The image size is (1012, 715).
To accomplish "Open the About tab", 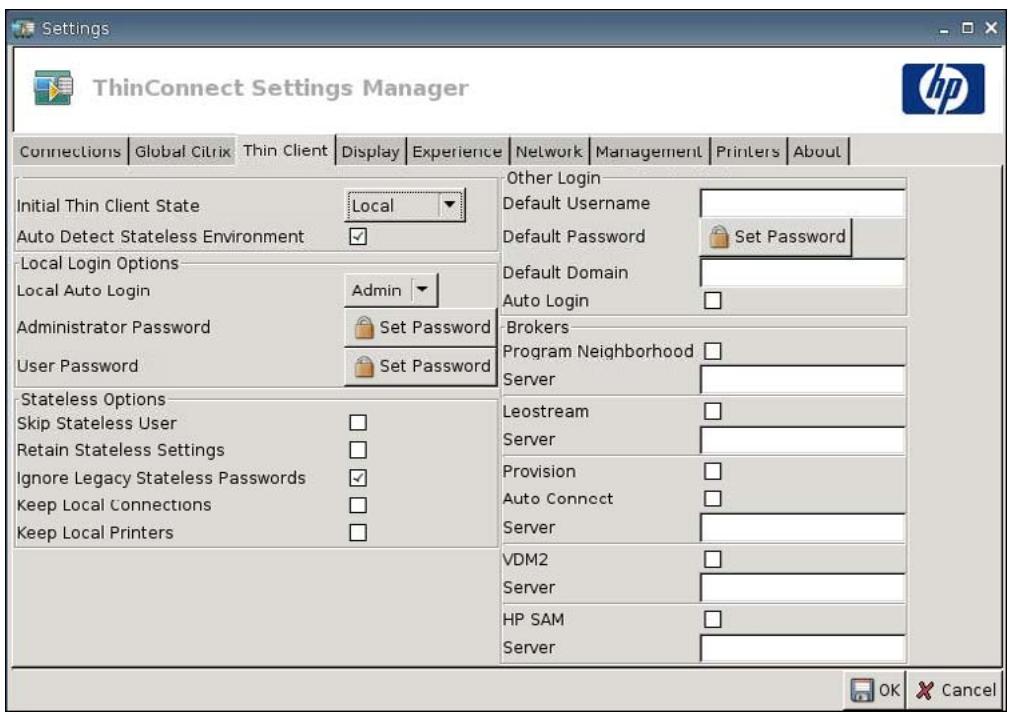I will click(817, 152).
